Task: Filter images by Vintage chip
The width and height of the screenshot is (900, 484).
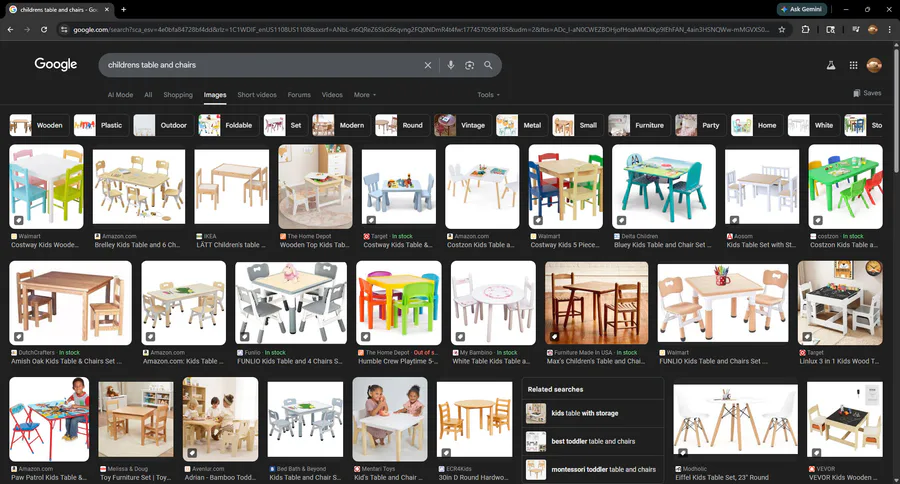Action: point(462,125)
